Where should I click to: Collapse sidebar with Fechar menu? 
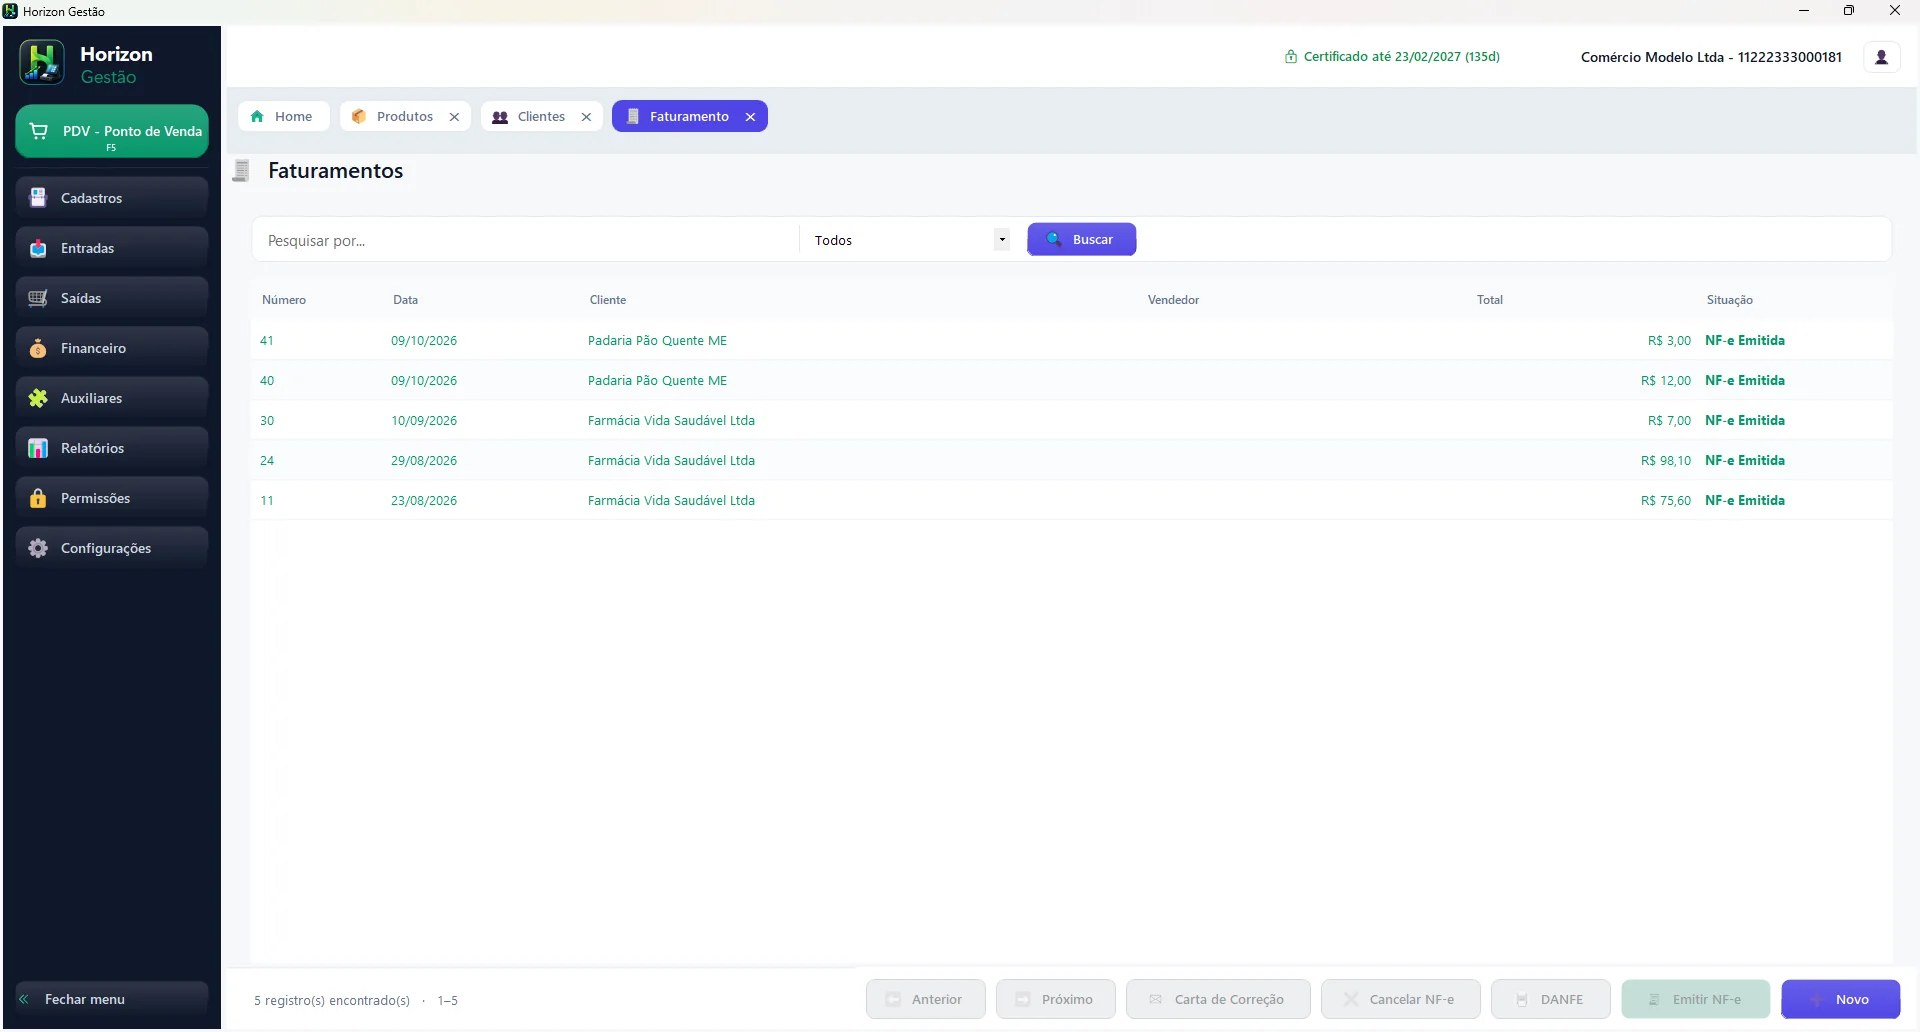[112, 999]
